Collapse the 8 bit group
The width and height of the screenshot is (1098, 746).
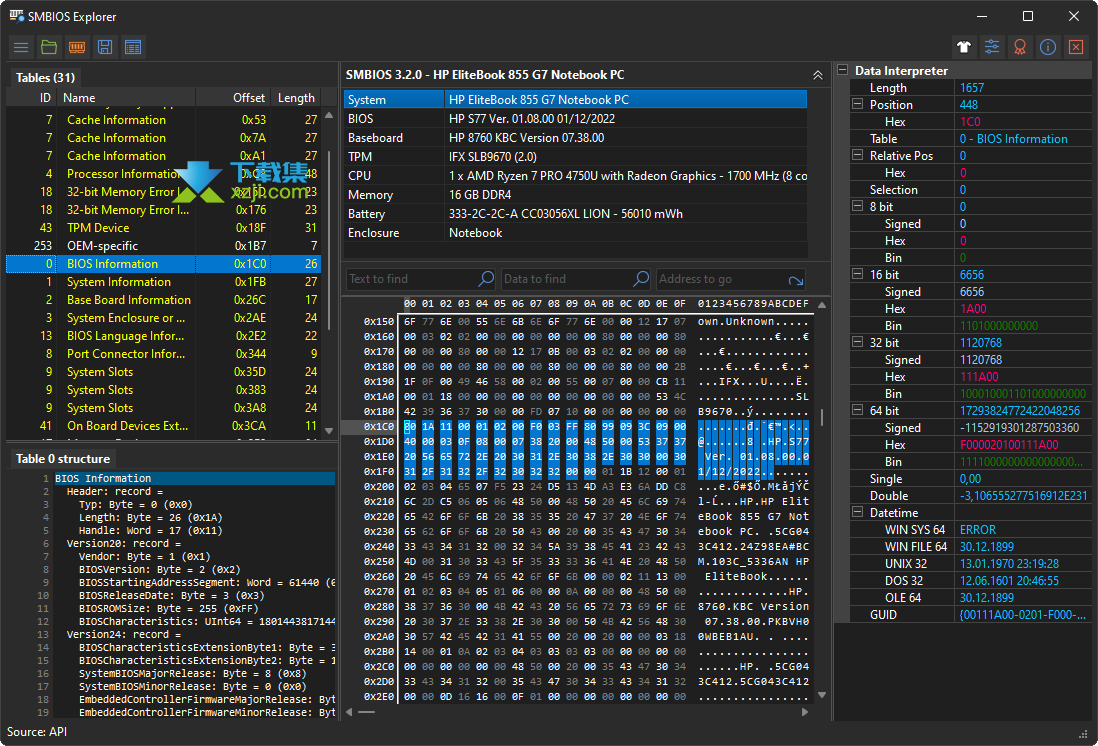tap(857, 207)
